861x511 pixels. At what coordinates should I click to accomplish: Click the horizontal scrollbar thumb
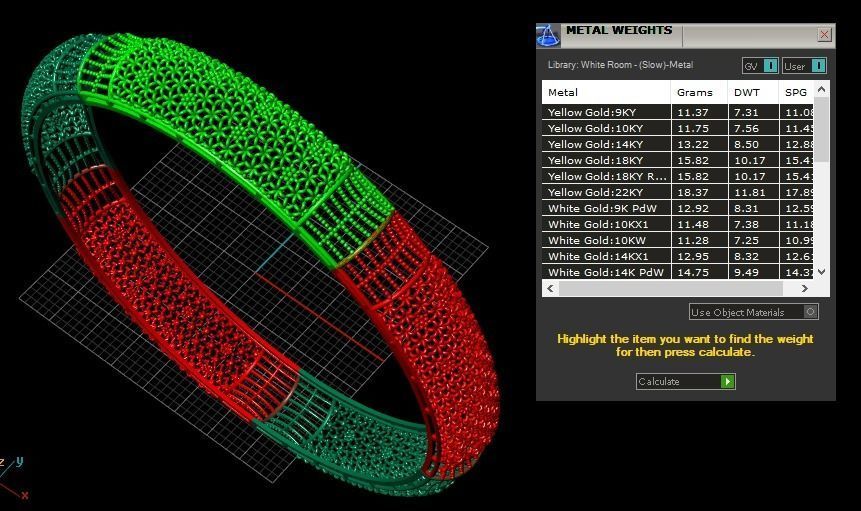pos(670,288)
